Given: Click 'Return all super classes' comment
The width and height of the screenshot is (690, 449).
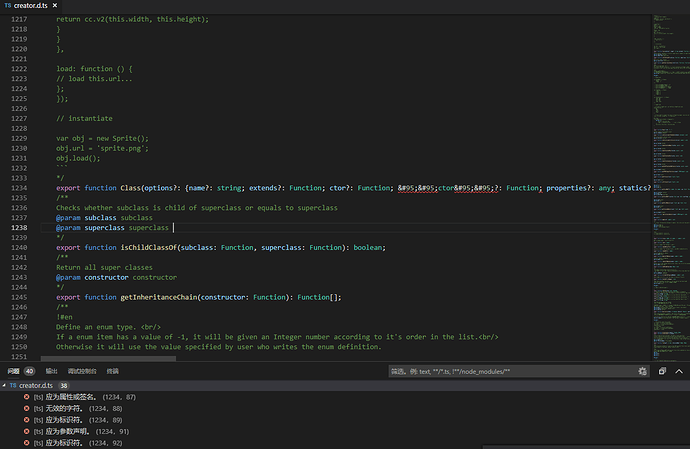Looking at the screenshot, I should pos(104,267).
